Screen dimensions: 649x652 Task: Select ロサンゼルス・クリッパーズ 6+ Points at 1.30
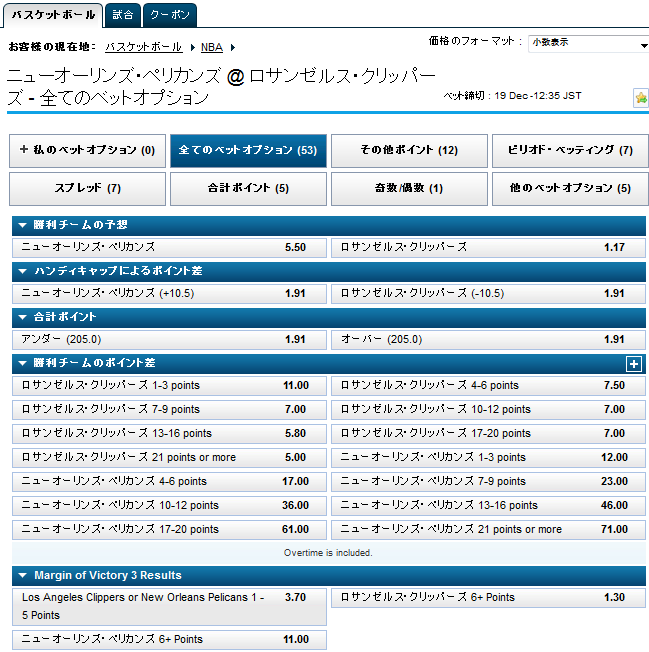coord(487,598)
